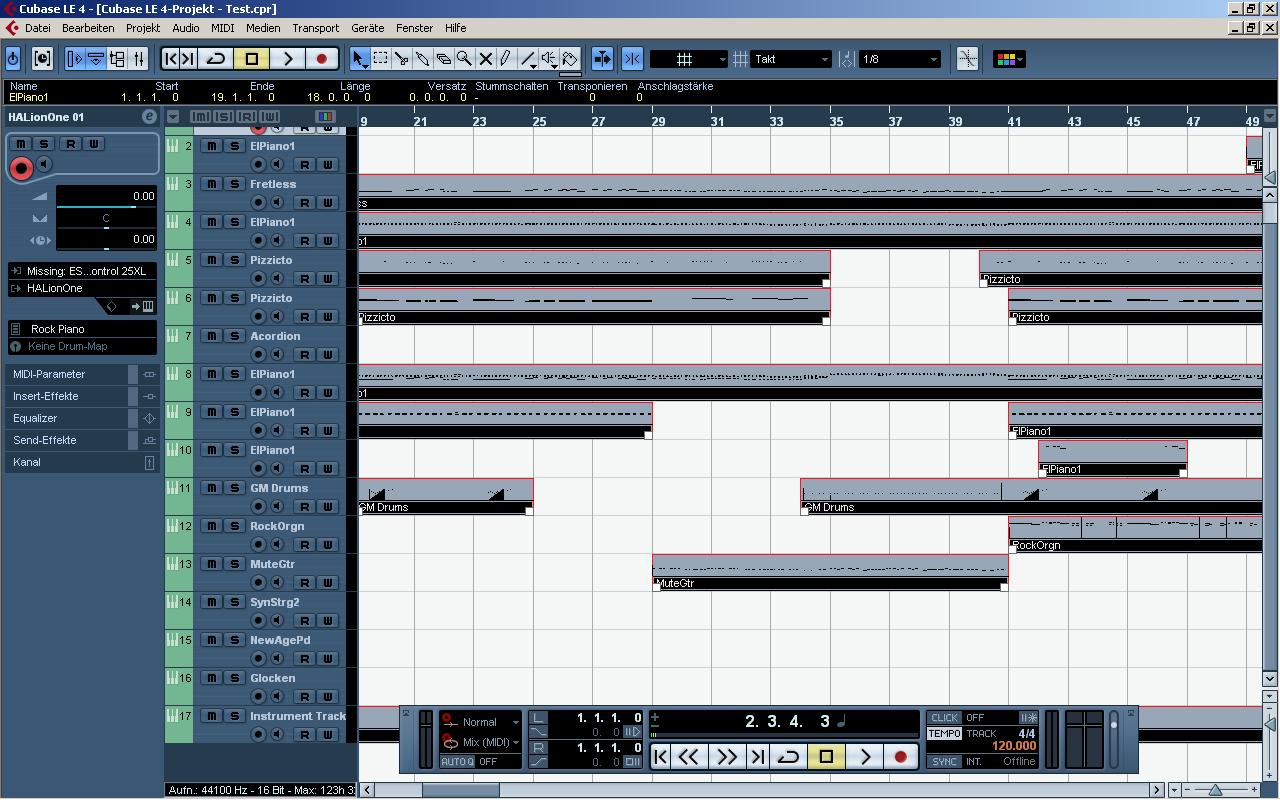Image resolution: width=1280 pixels, height=800 pixels.
Task: Go to previous marker in toolbar
Action: click(x=171, y=59)
